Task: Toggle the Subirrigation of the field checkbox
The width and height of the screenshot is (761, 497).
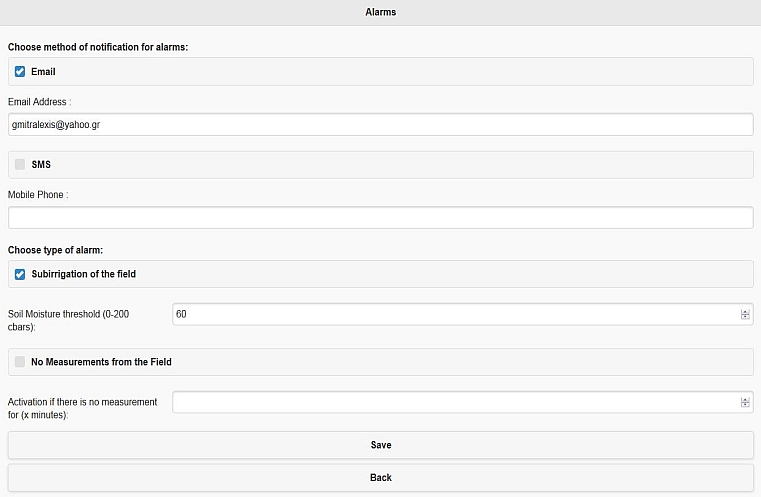Action: tap(20, 274)
